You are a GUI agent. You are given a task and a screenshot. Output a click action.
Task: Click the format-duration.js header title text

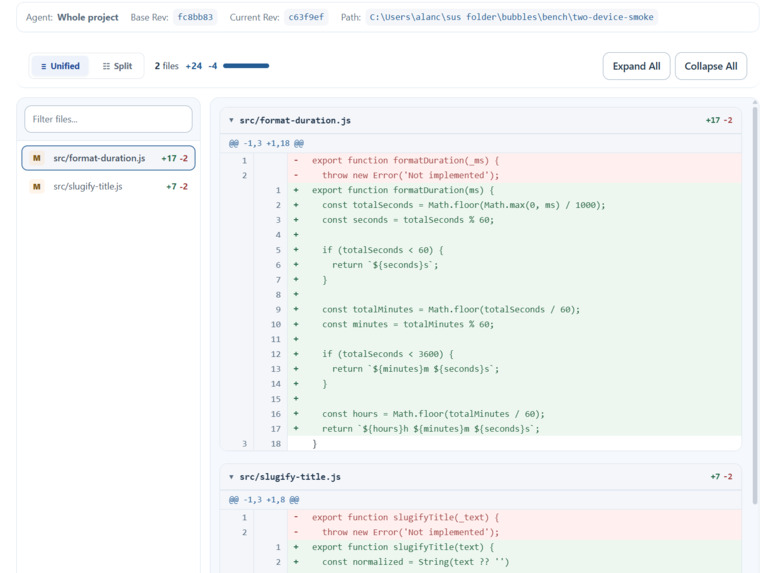[295, 120]
